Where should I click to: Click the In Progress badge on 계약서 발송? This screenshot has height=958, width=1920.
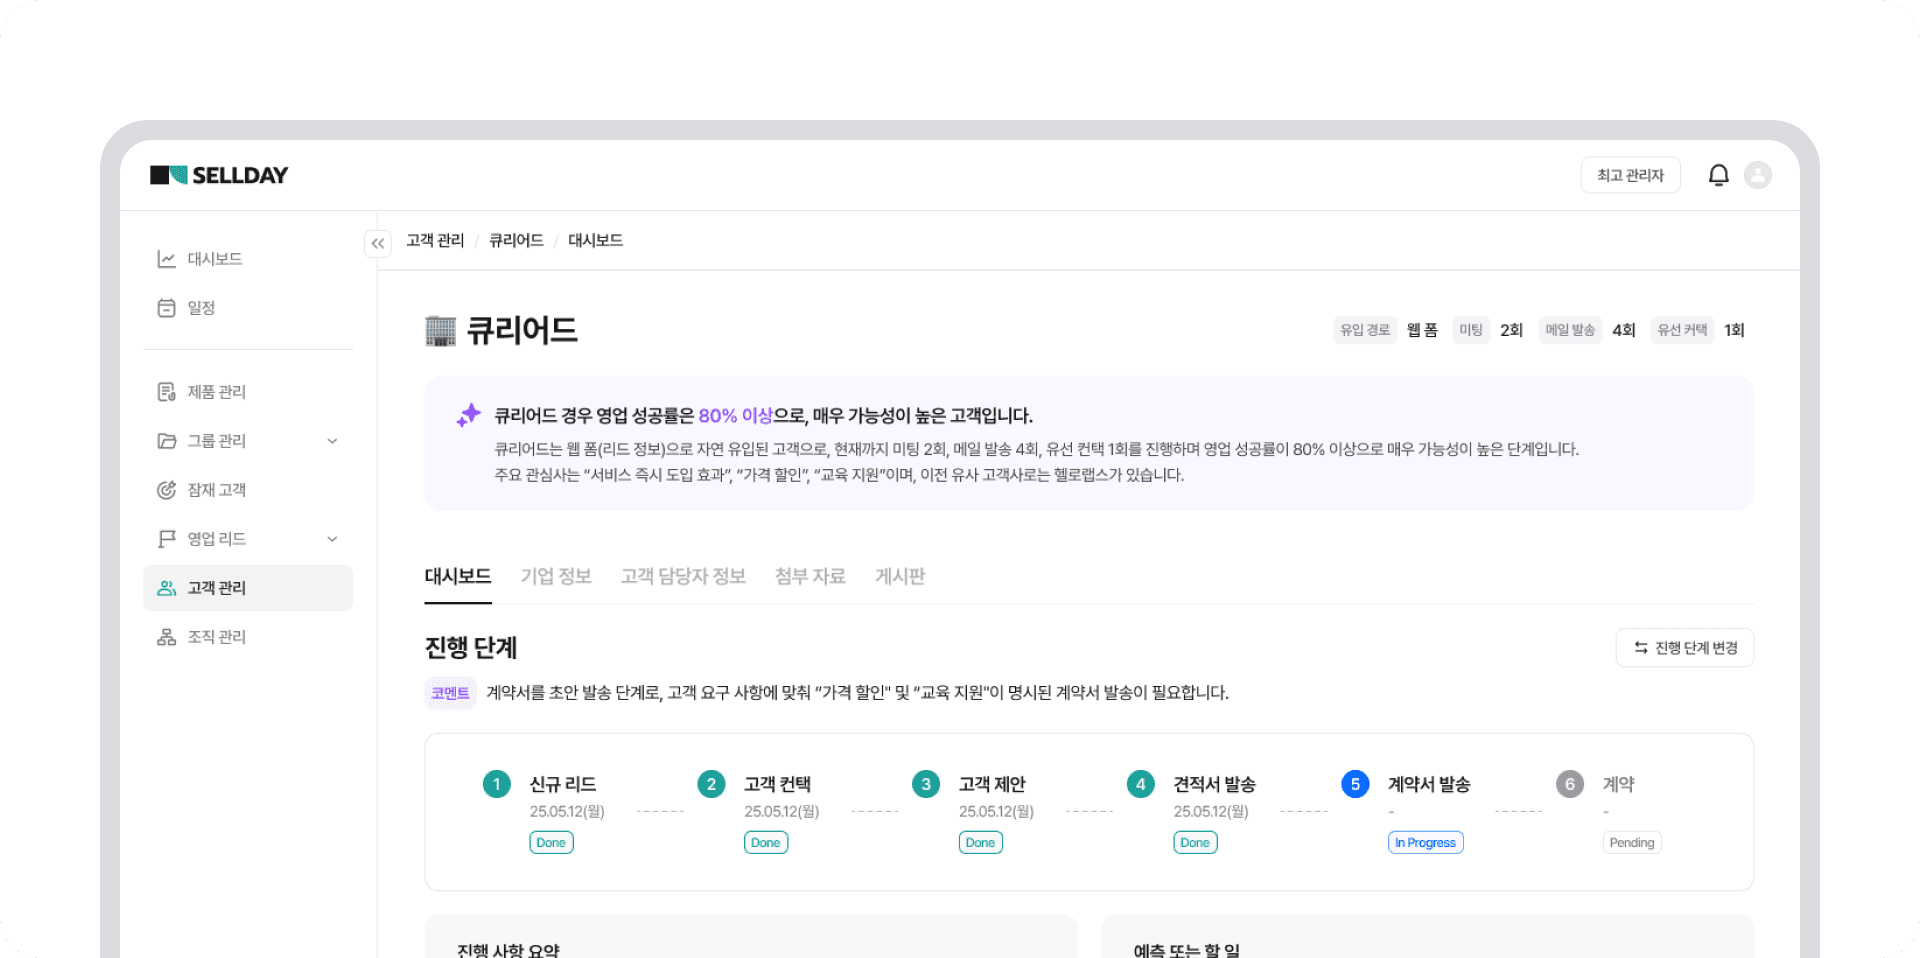click(x=1425, y=842)
